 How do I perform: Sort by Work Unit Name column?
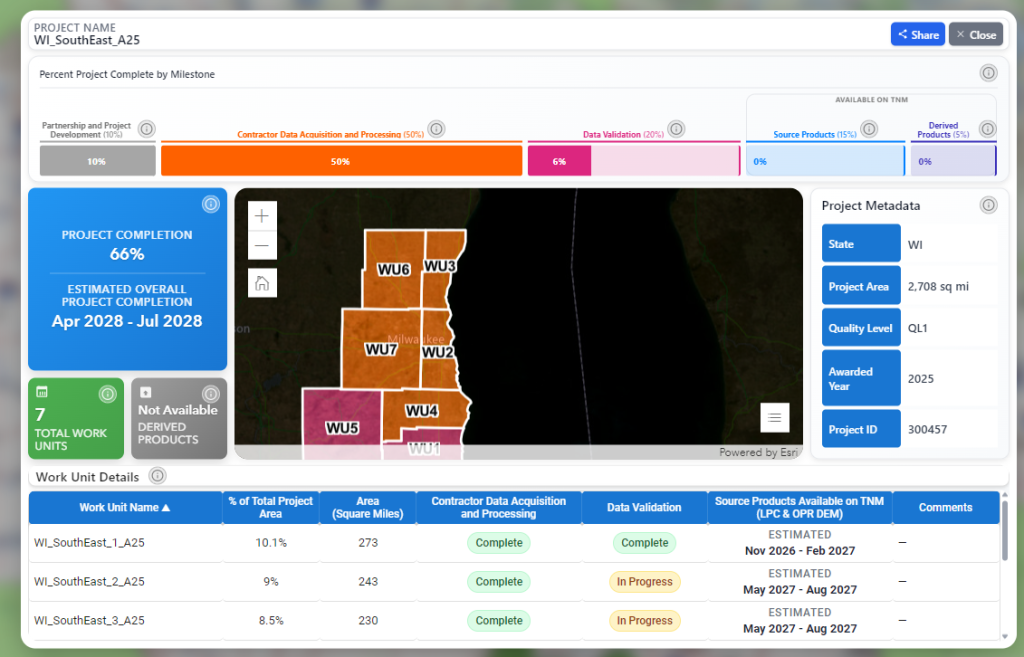125,507
